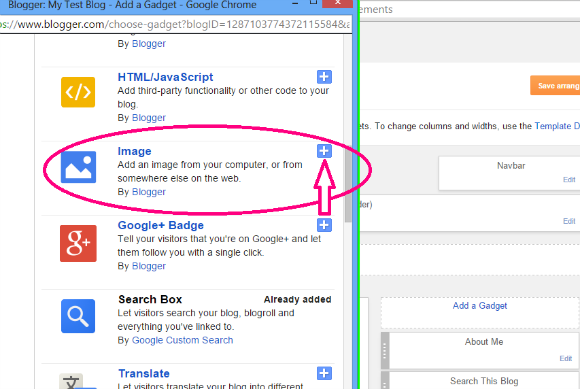Select the Navbar gadget box
Screen dimensions: 580x389
(509, 173)
